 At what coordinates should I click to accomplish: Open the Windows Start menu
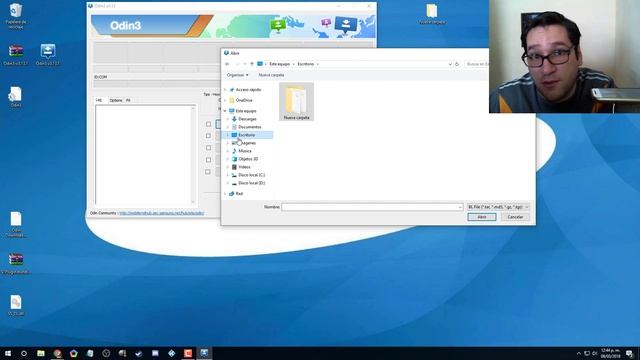(x=8, y=353)
